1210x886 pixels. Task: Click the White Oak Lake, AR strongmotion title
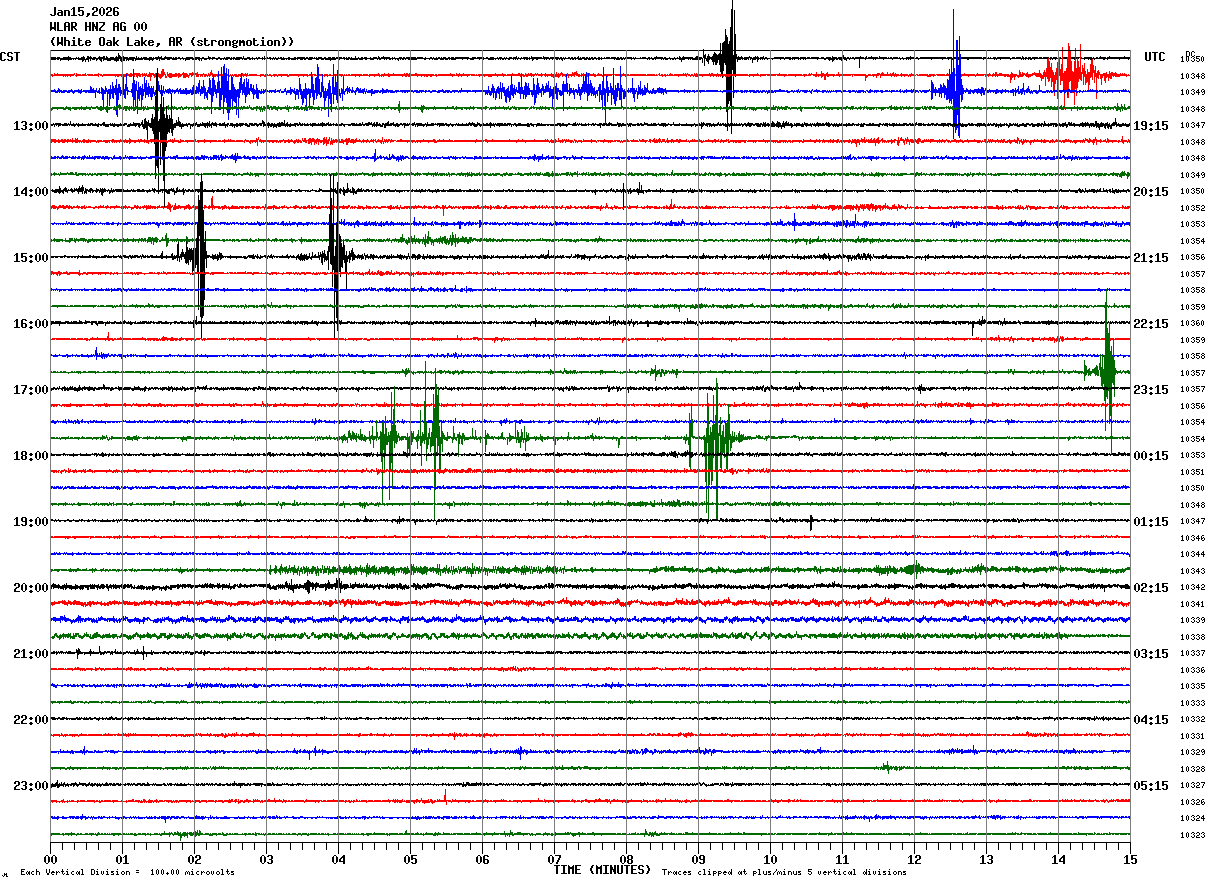tap(172, 42)
